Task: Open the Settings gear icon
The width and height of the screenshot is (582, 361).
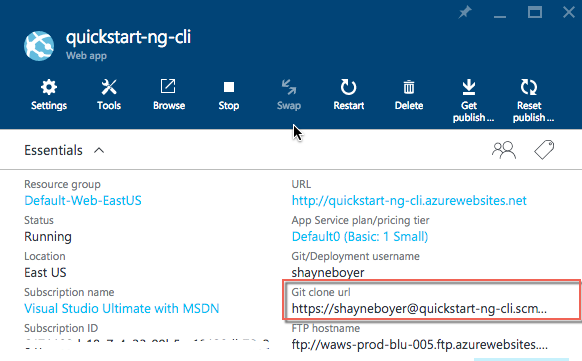Action: (x=49, y=88)
